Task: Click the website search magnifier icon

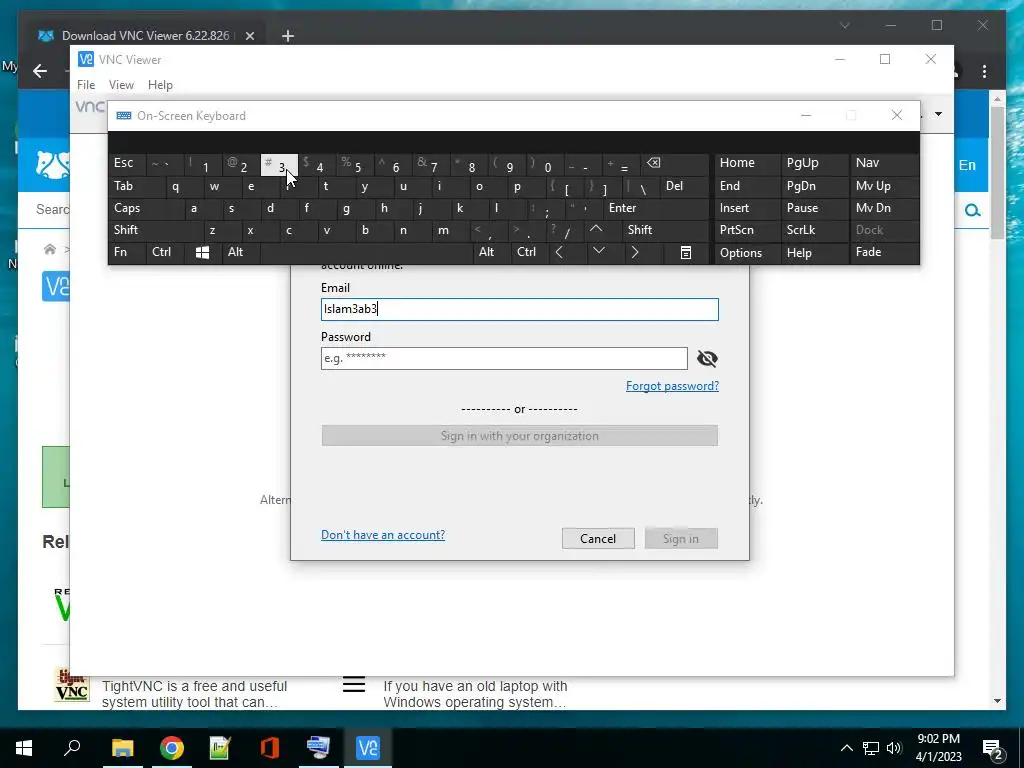Action: pos(973,210)
